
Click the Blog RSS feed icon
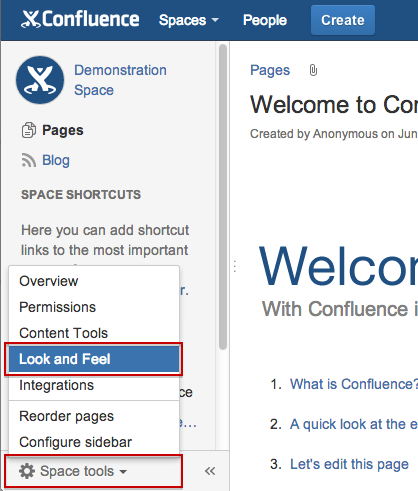(x=29, y=160)
